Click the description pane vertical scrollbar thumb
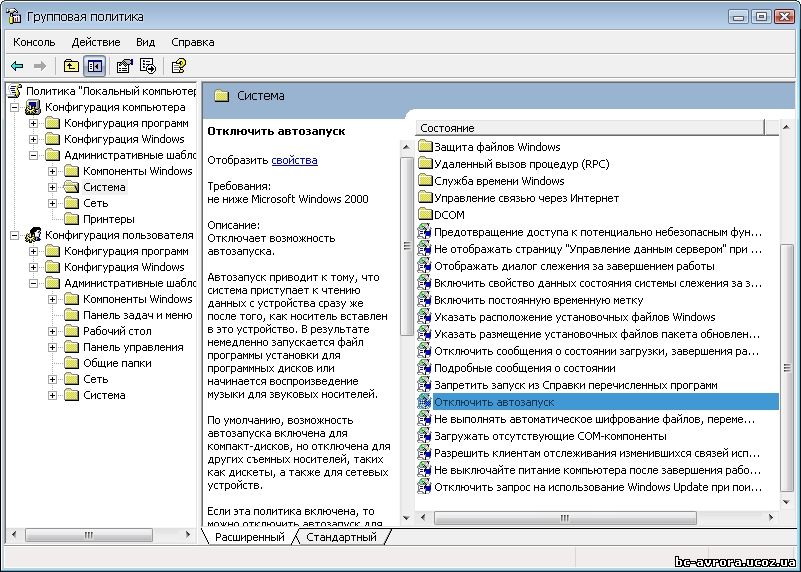This screenshot has height=572, width=801. point(407,246)
